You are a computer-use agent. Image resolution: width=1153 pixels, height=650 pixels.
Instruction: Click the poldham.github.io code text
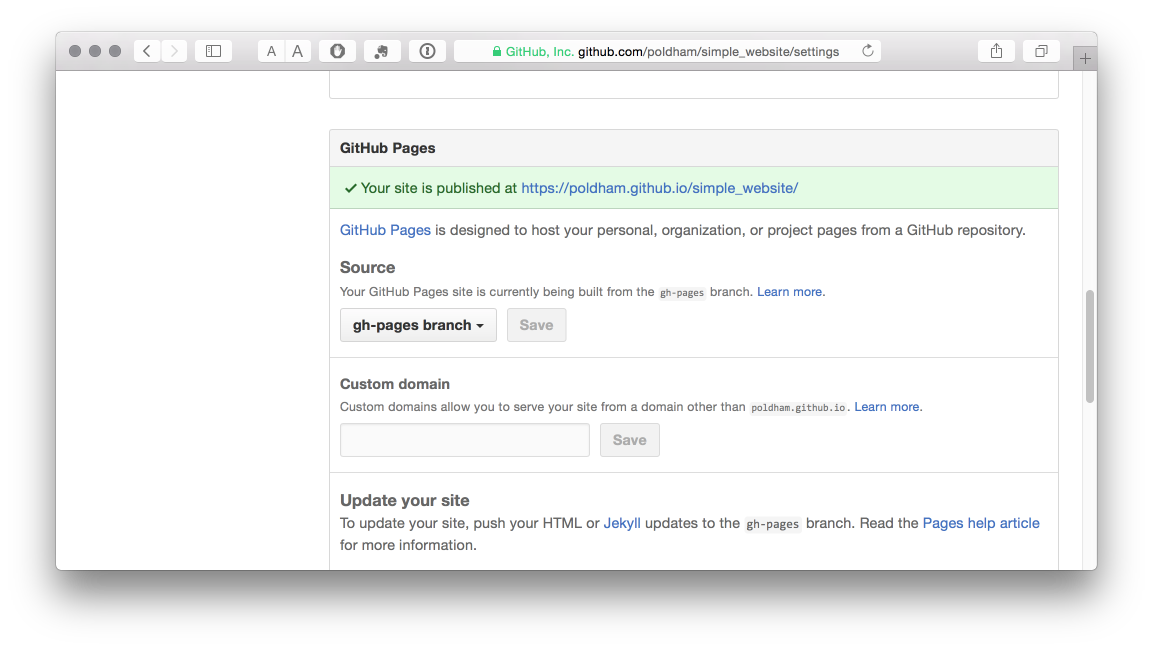(x=798, y=407)
